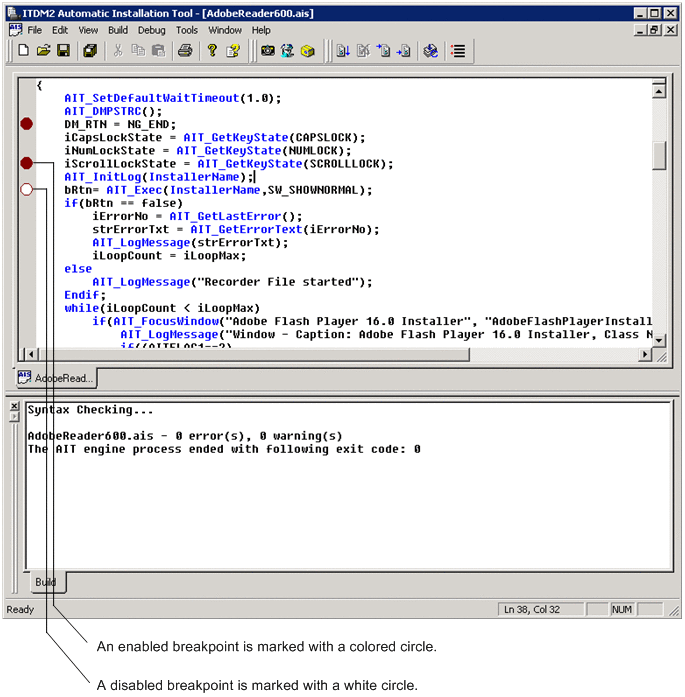Open a file using the folder icon
The width and height of the screenshot is (685, 697).
44,51
